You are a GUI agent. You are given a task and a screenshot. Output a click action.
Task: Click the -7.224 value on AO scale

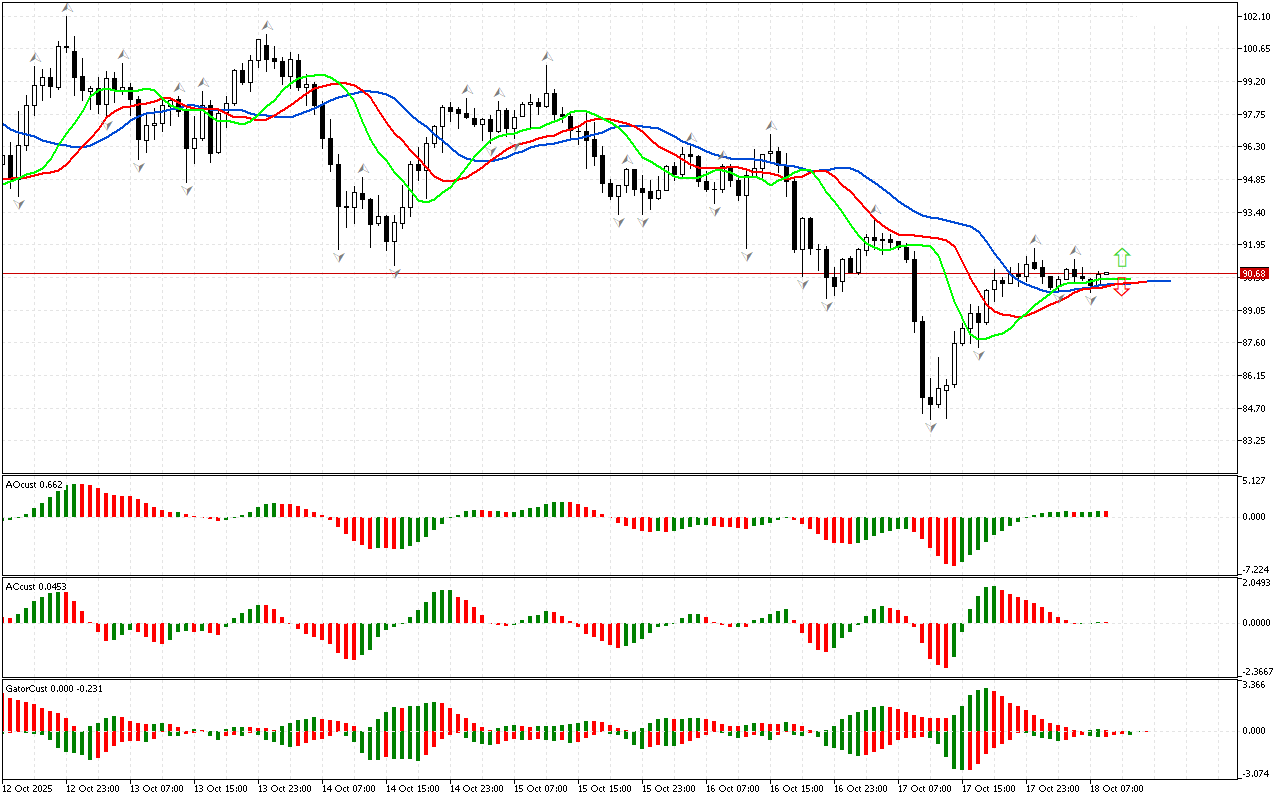(1254, 568)
